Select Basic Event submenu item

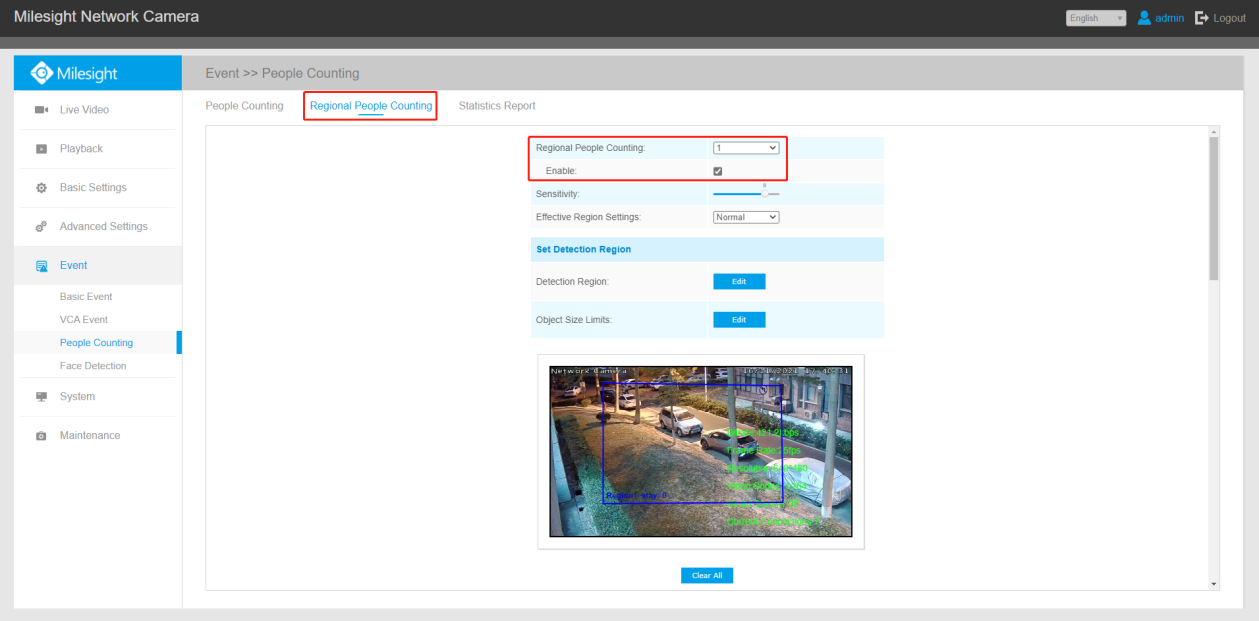pos(86,297)
